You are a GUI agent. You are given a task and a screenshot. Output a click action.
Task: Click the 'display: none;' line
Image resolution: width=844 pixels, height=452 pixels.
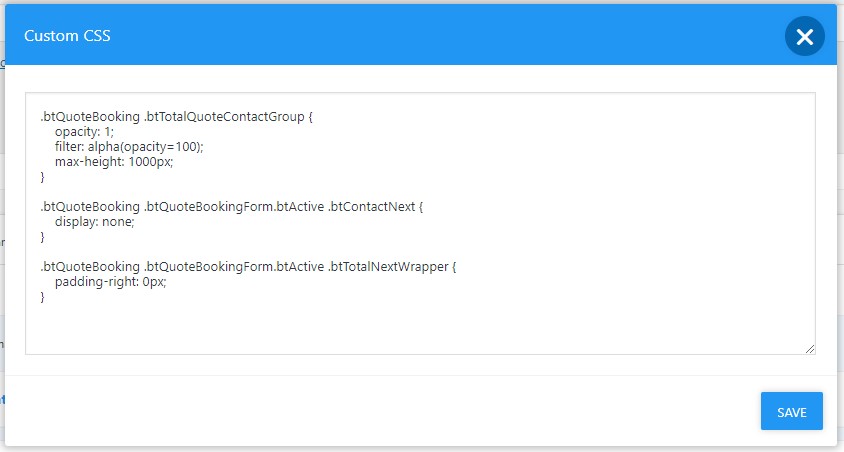click(x=94, y=222)
